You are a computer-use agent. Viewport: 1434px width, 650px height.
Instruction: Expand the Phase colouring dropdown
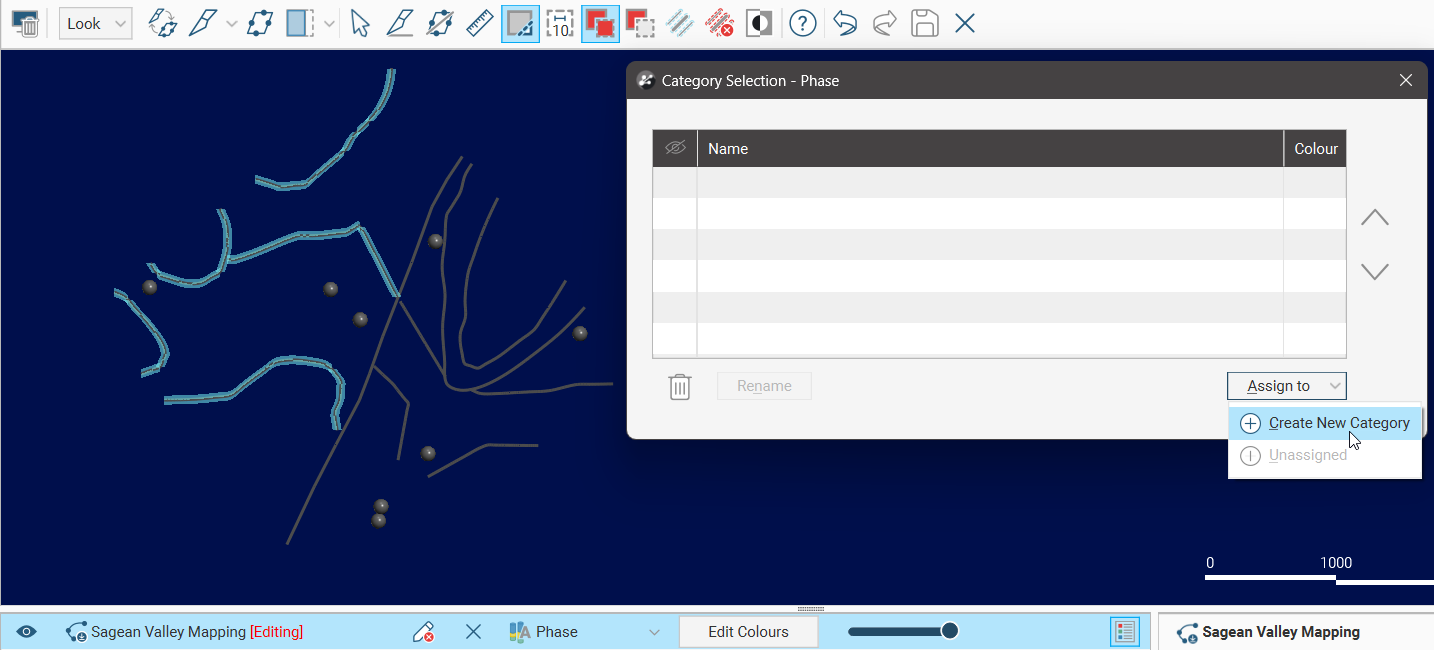(x=654, y=632)
